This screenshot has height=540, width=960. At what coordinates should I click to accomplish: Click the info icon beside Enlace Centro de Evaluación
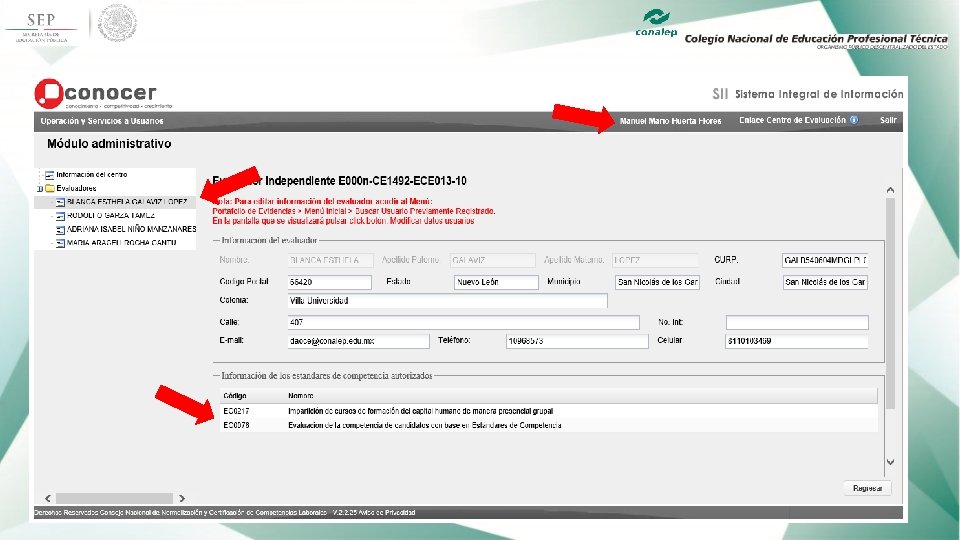point(853,120)
